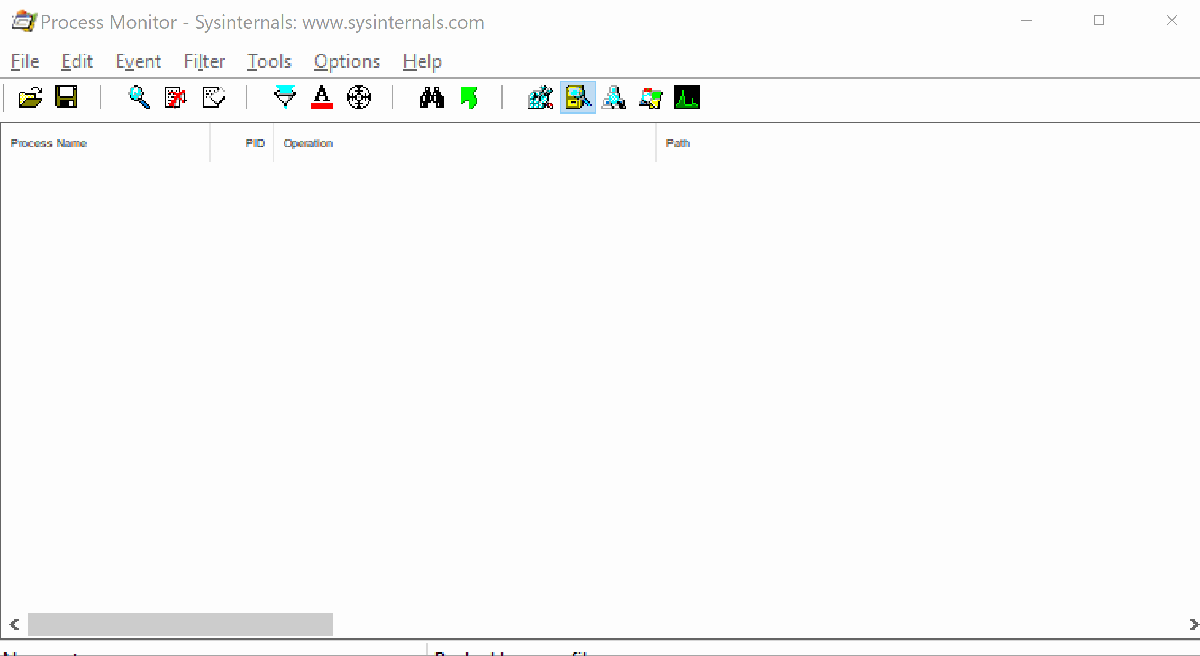Image resolution: width=1200 pixels, height=656 pixels.
Task: Click the Clear display icon
Action: (213, 97)
